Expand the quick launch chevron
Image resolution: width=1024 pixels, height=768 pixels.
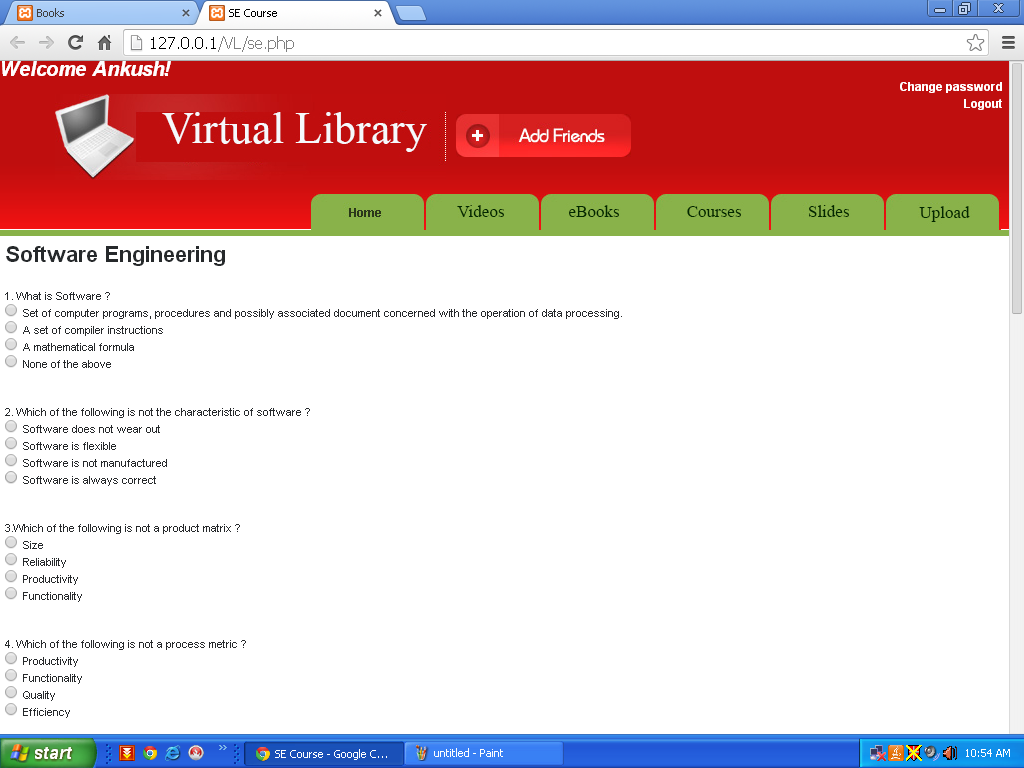tap(223, 748)
